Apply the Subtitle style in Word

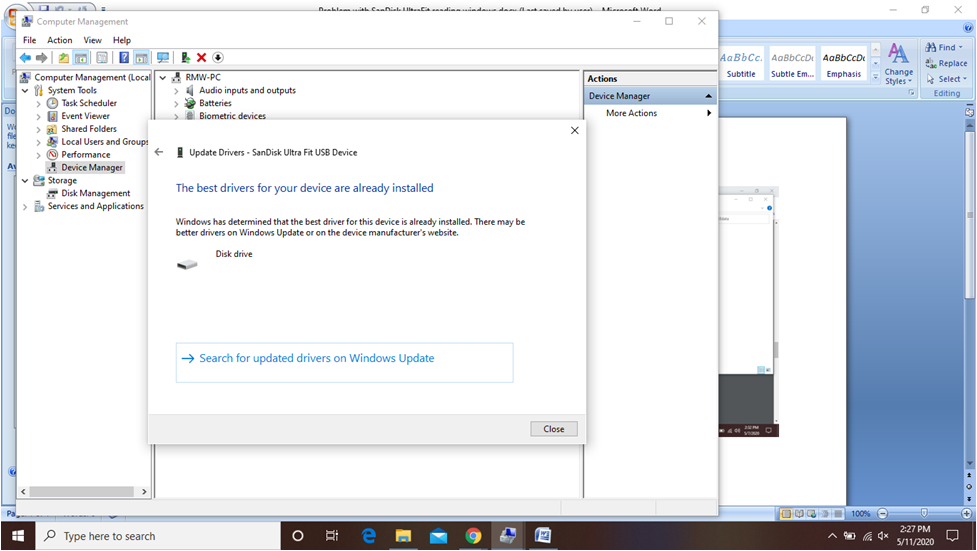(741, 64)
